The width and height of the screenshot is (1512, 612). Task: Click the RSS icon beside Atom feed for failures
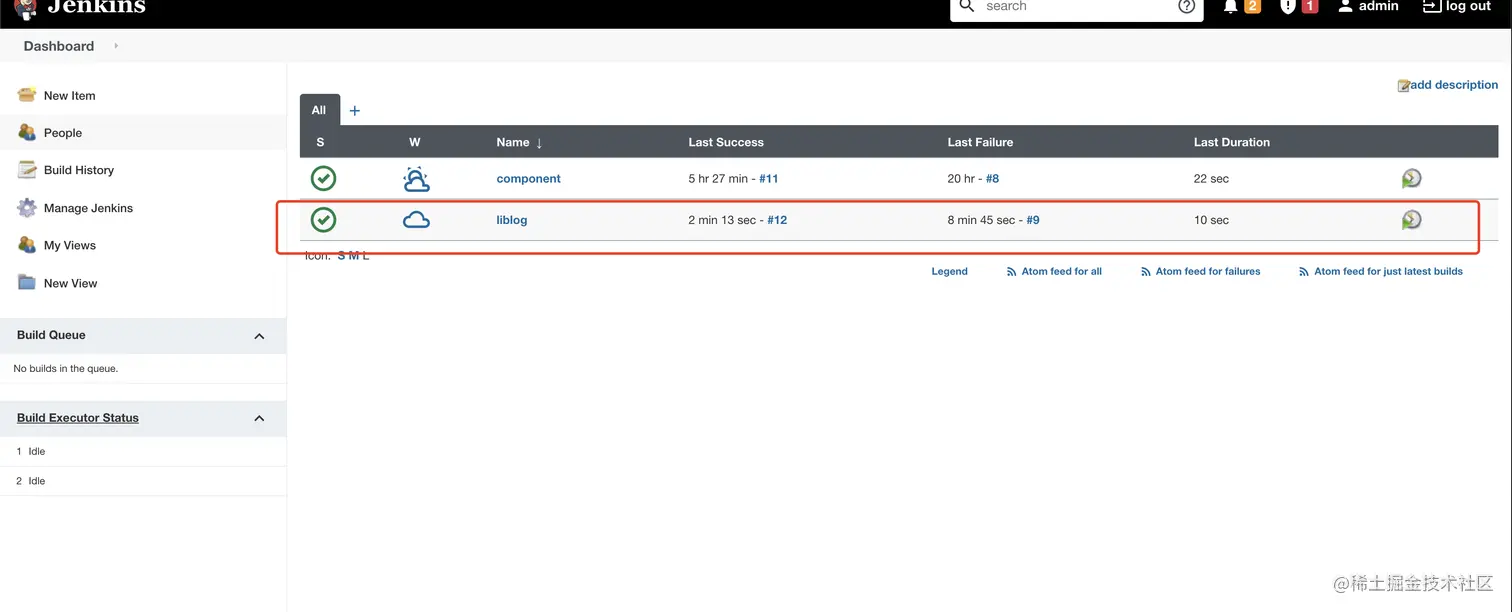point(1146,271)
